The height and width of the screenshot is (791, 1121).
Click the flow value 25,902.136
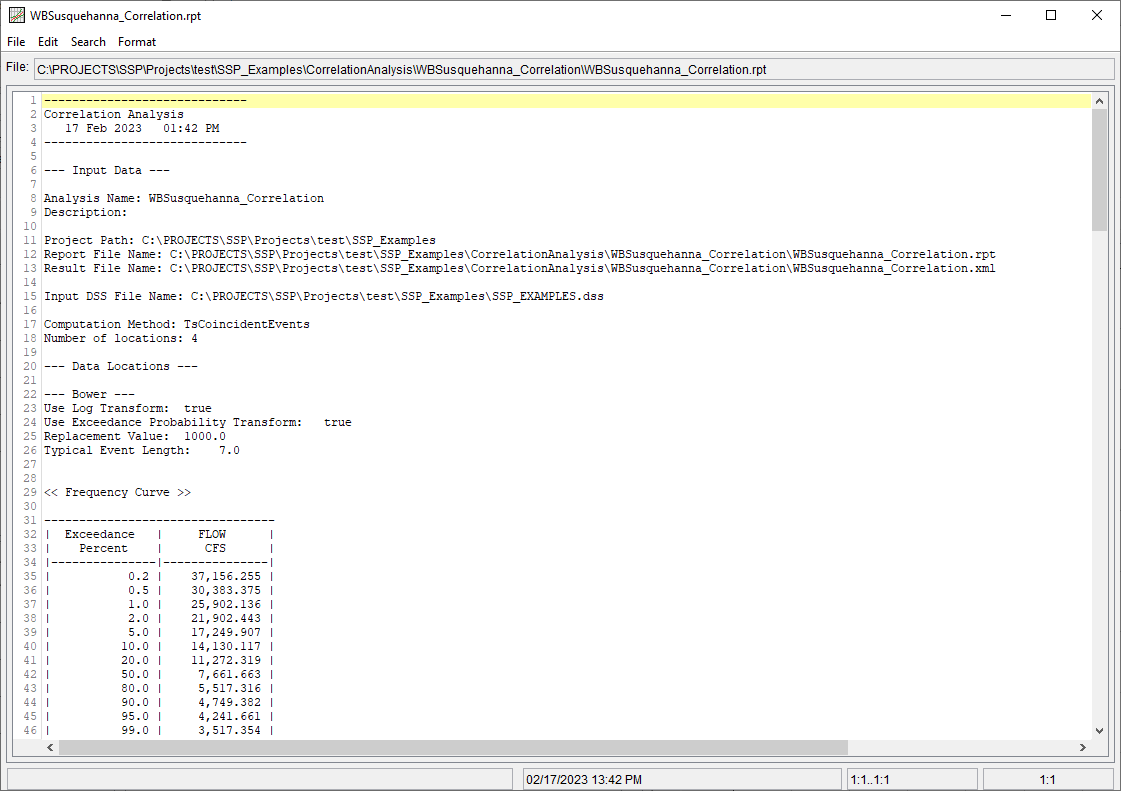(226, 604)
